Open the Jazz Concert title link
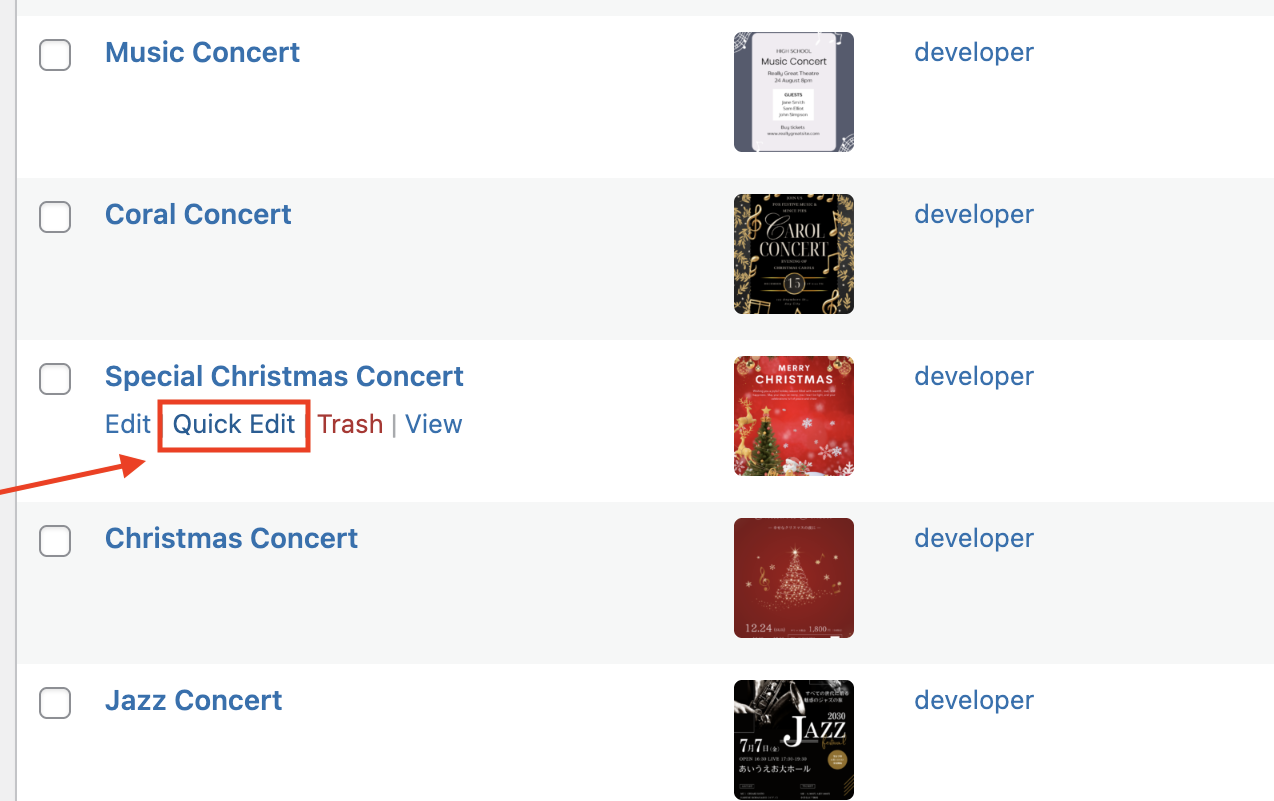 tap(193, 700)
